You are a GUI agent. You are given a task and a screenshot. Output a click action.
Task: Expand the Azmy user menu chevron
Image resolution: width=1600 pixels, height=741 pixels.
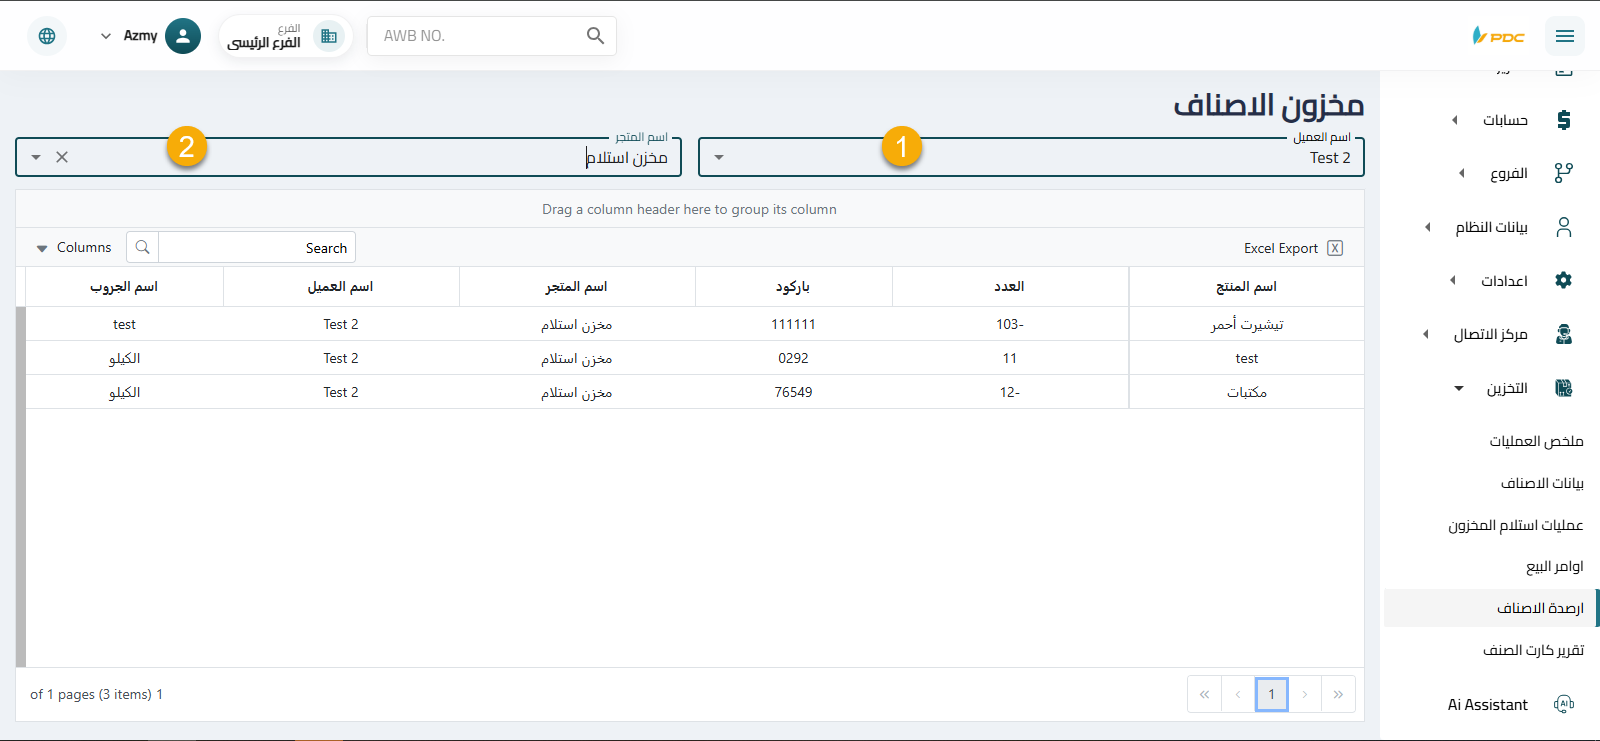point(106,36)
